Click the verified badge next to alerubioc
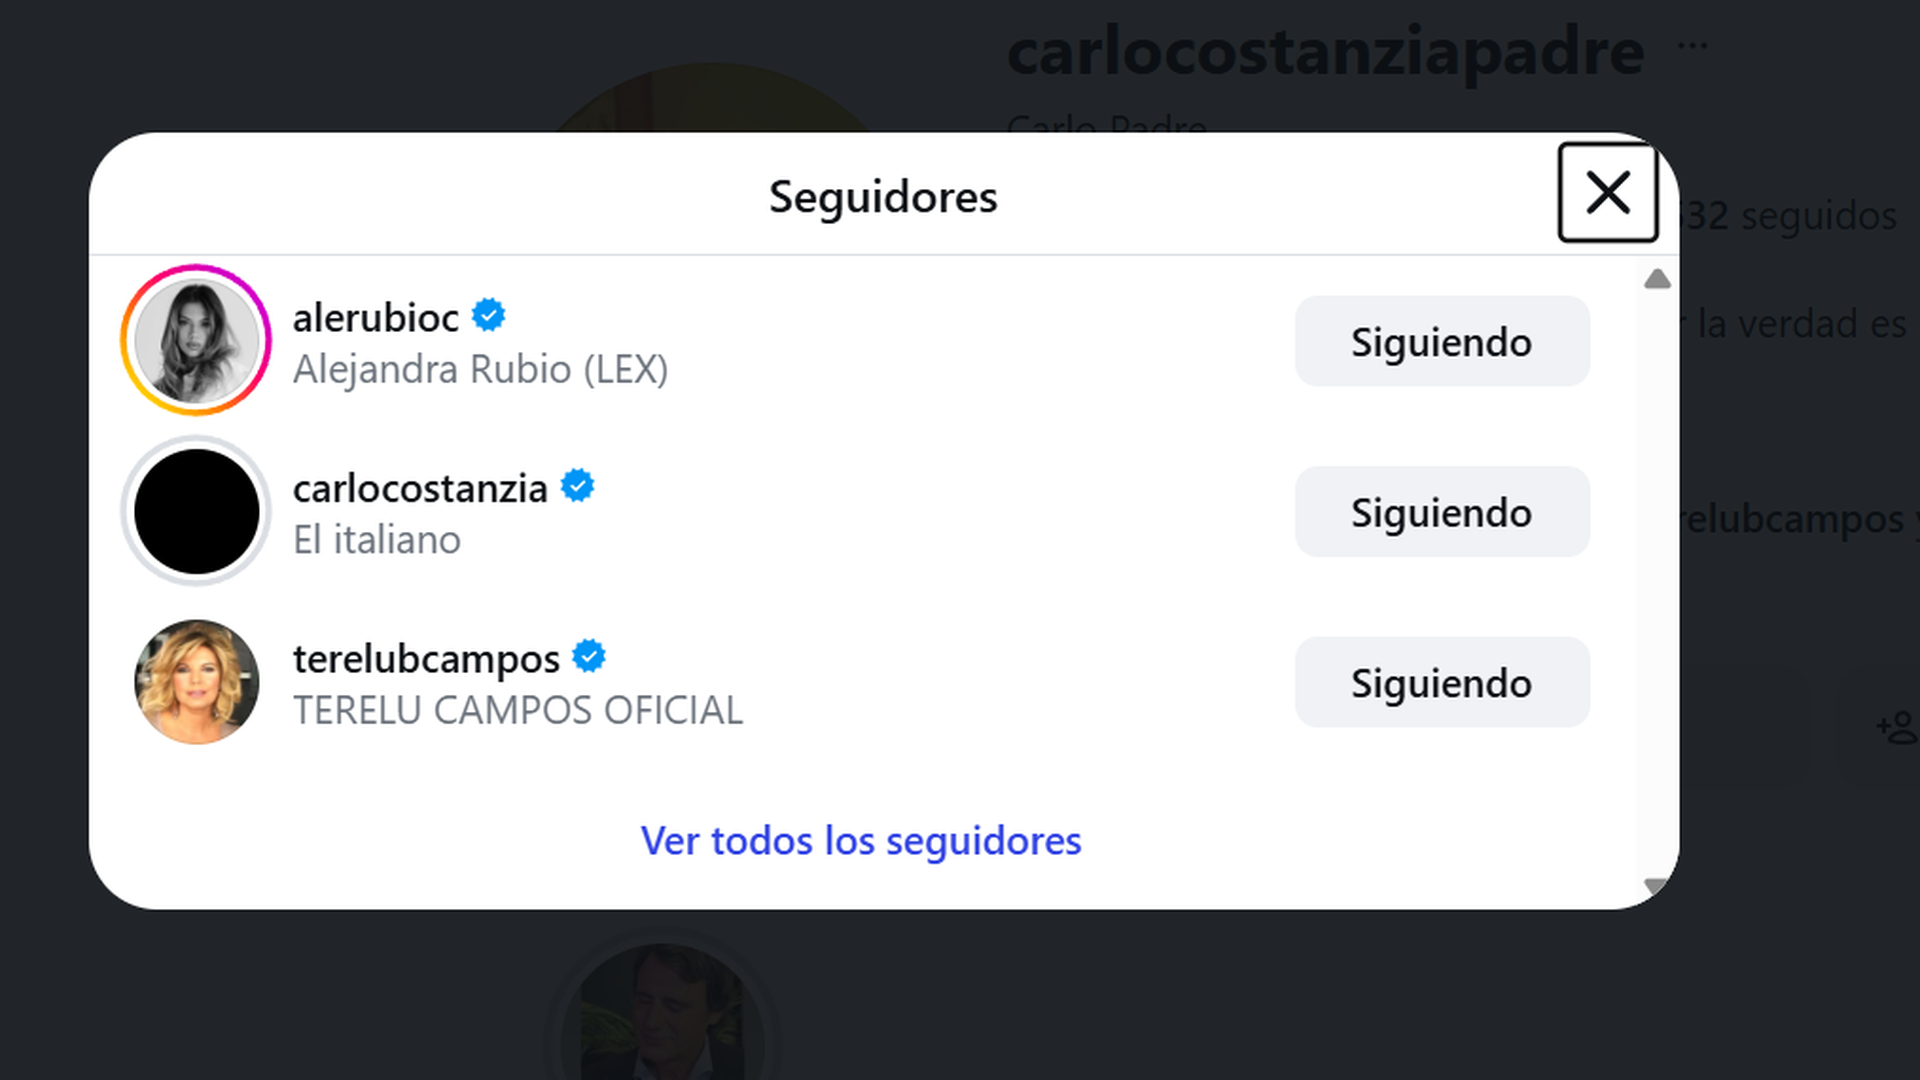 pyautogui.click(x=489, y=316)
